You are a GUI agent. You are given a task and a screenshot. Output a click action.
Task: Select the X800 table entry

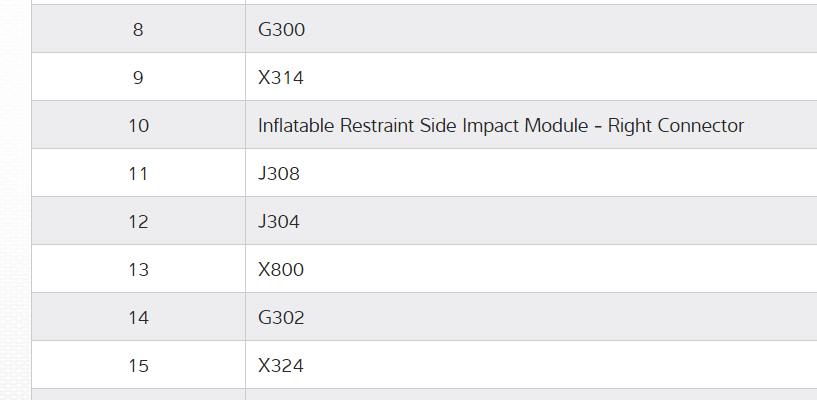coord(281,270)
